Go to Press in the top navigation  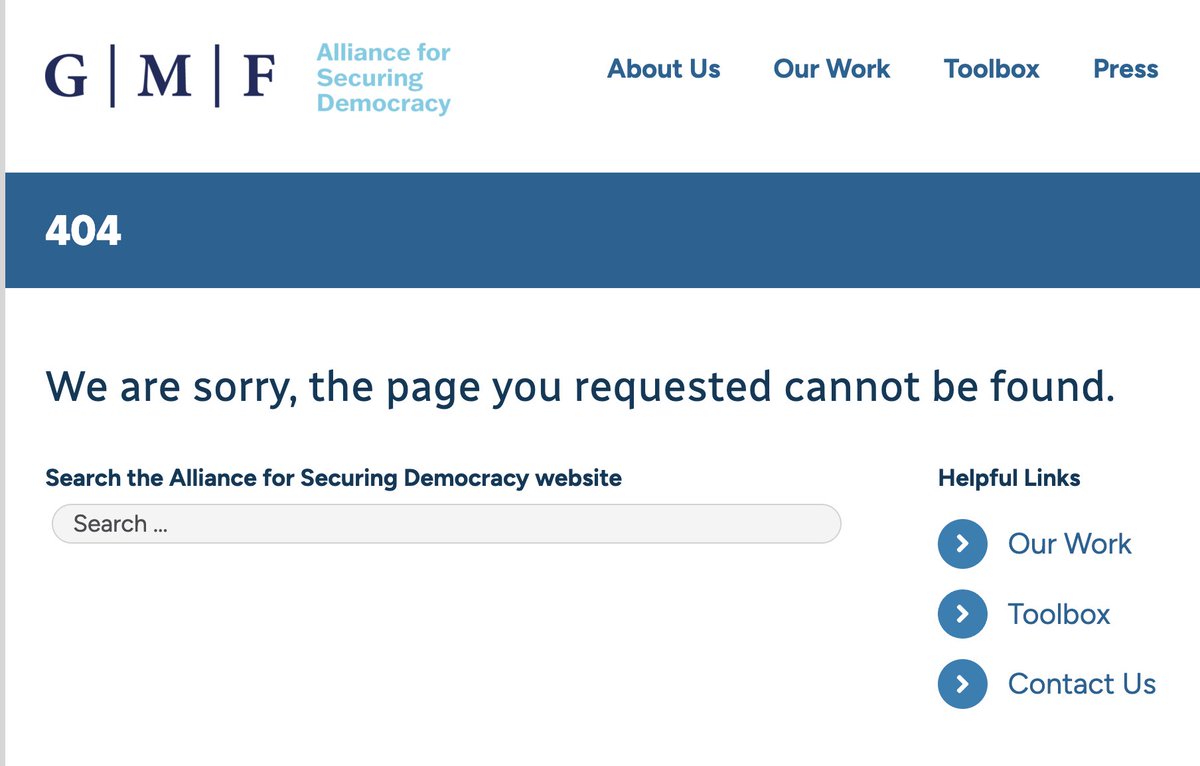(1125, 69)
